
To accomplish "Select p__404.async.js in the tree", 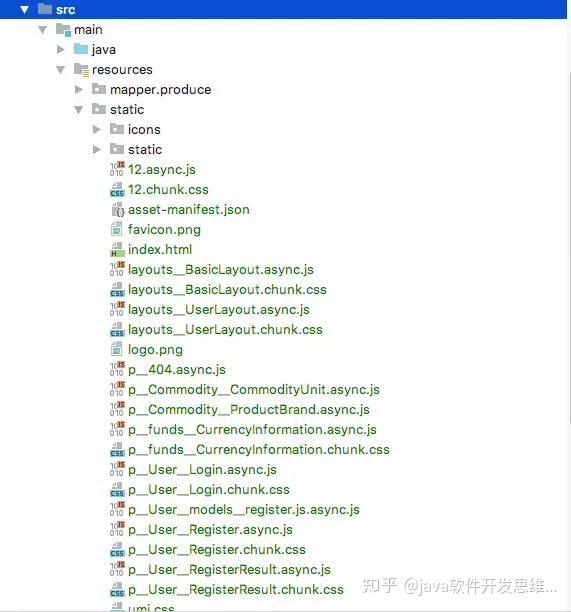I will (177, 369).
